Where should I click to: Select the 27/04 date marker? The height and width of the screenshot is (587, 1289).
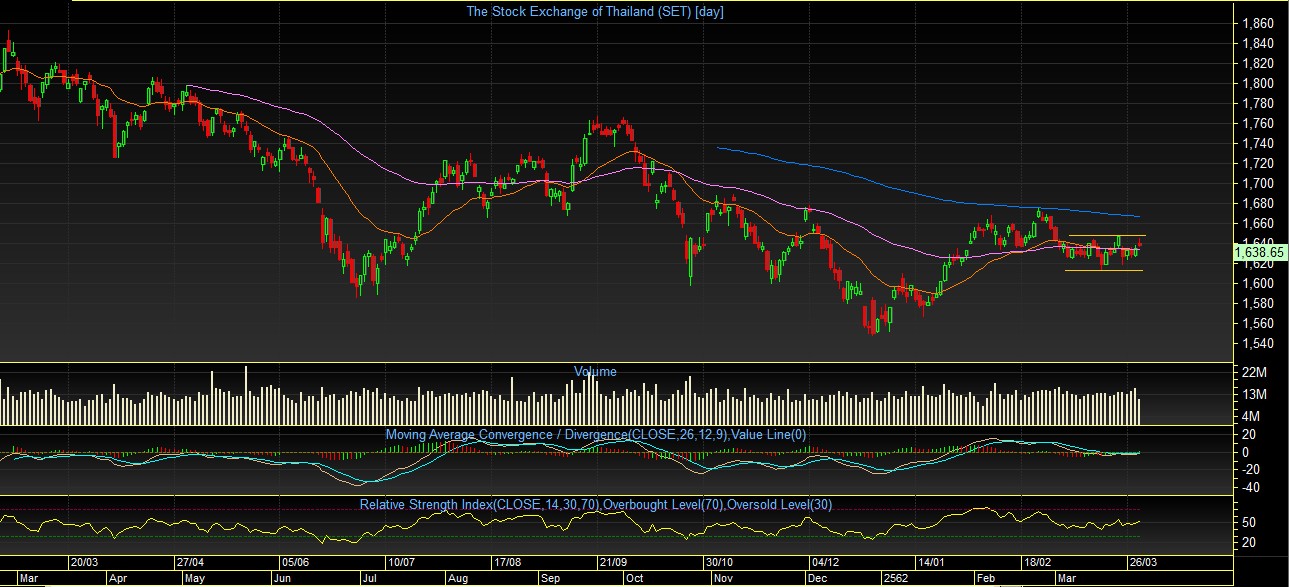190,562
